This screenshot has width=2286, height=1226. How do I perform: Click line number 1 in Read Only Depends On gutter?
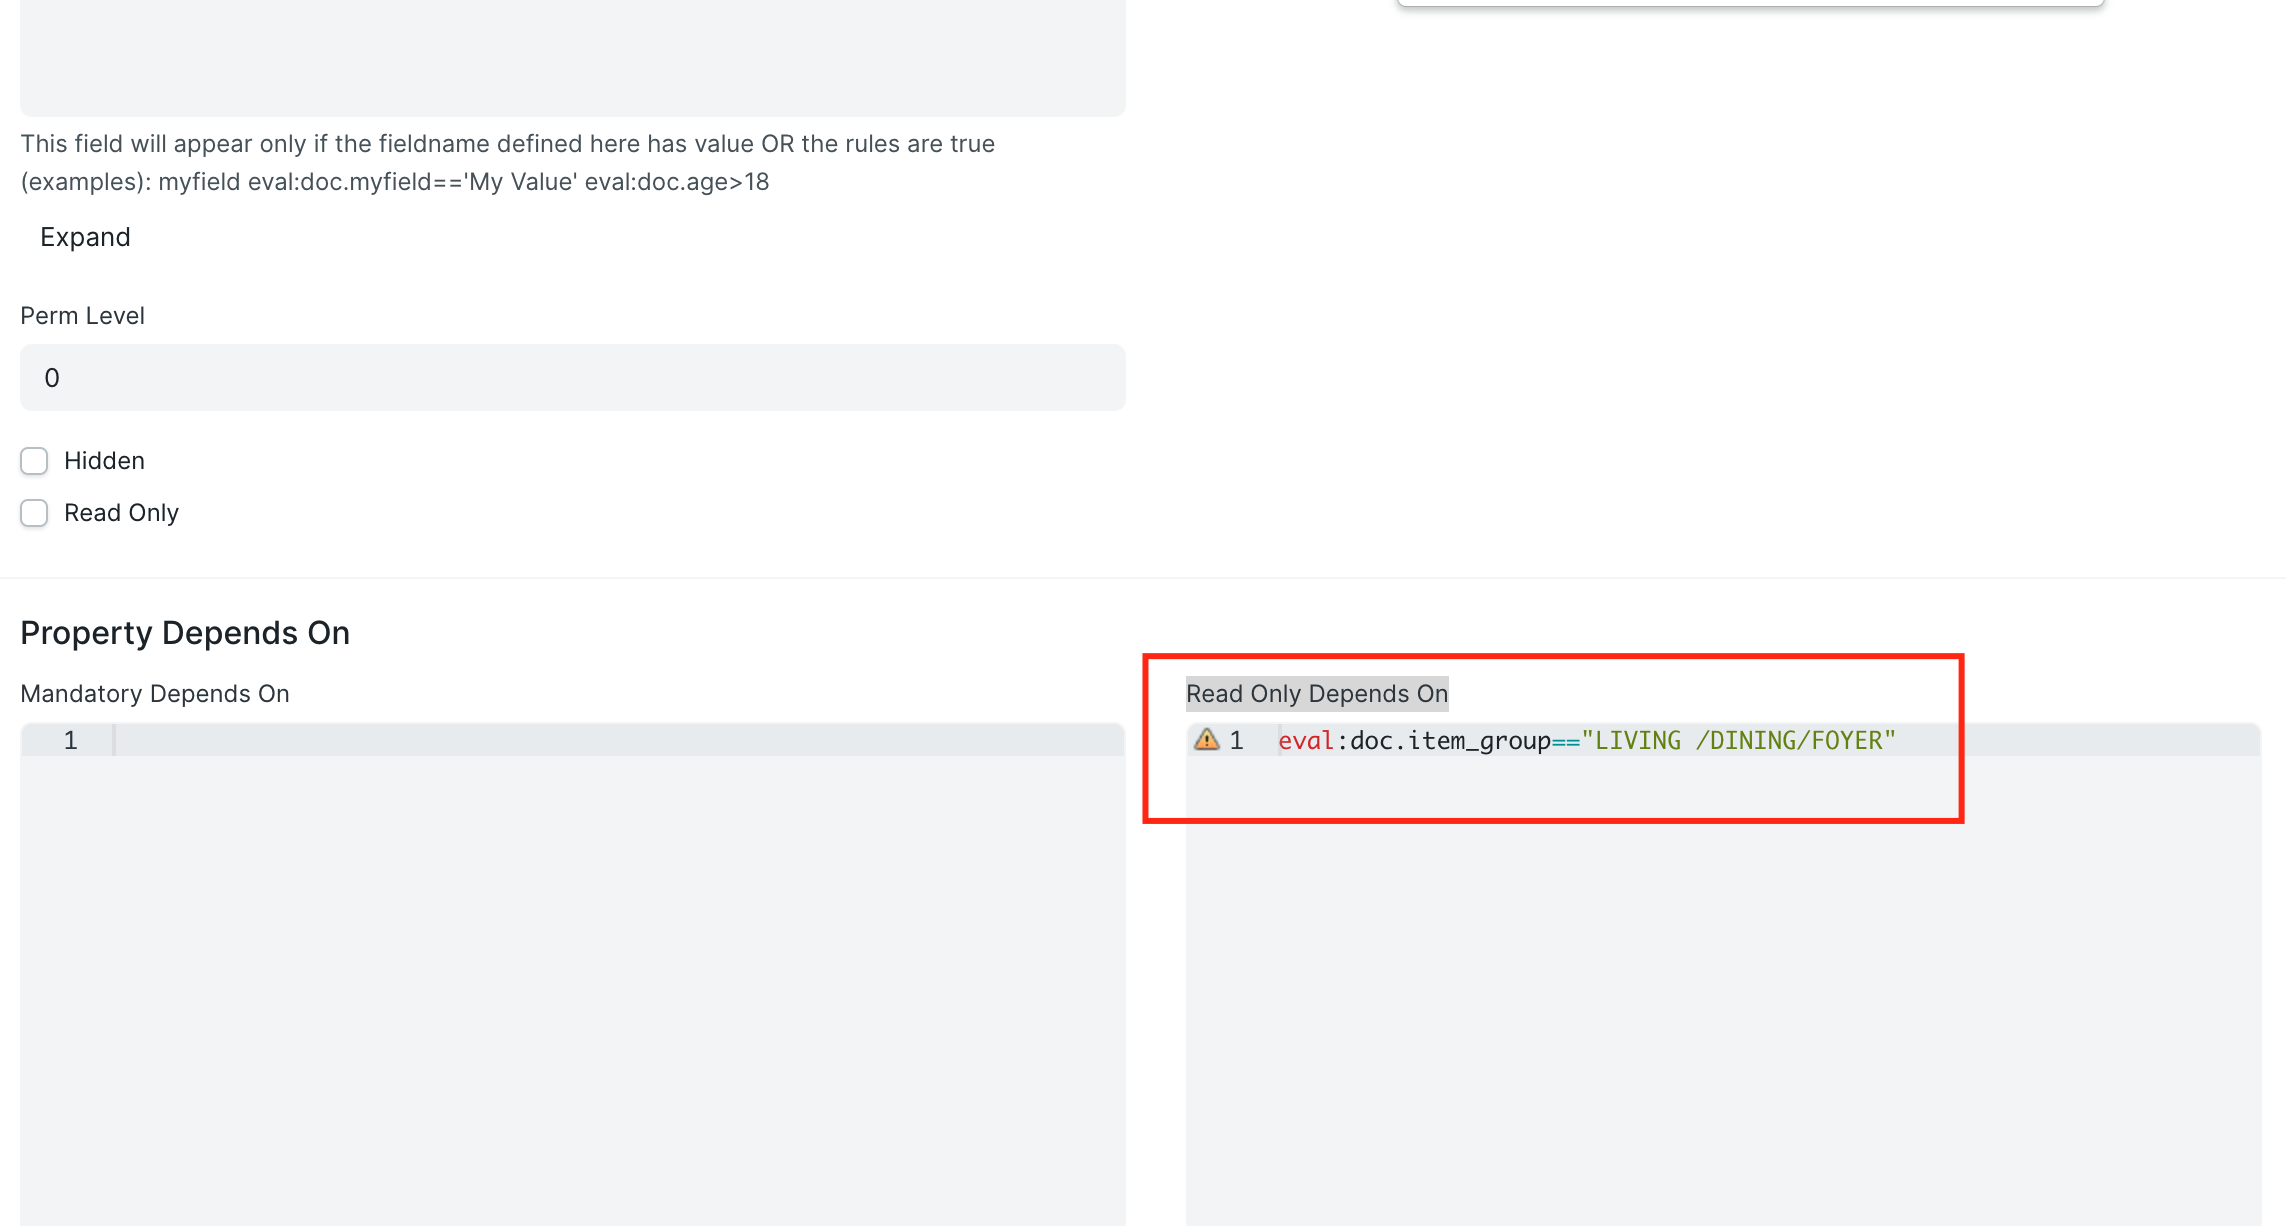click(1237, 740)
